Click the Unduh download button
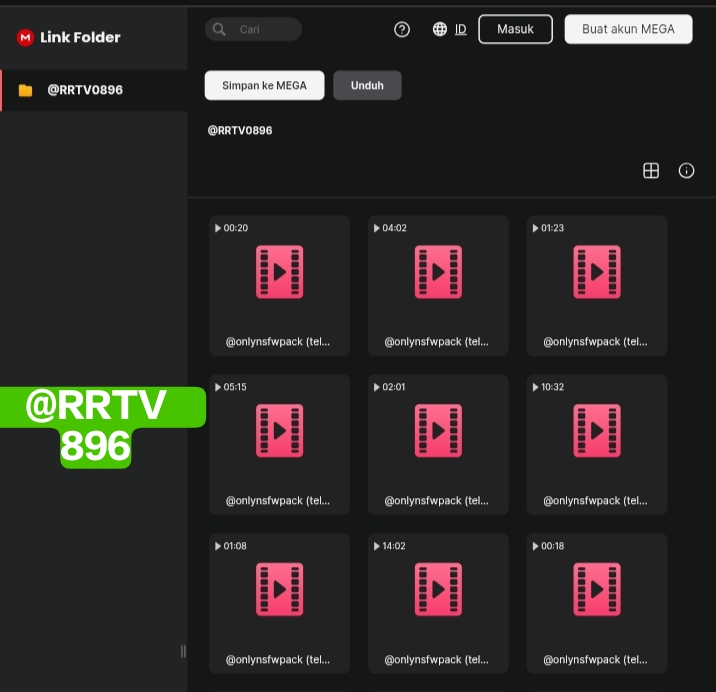 tap(367, 85)
